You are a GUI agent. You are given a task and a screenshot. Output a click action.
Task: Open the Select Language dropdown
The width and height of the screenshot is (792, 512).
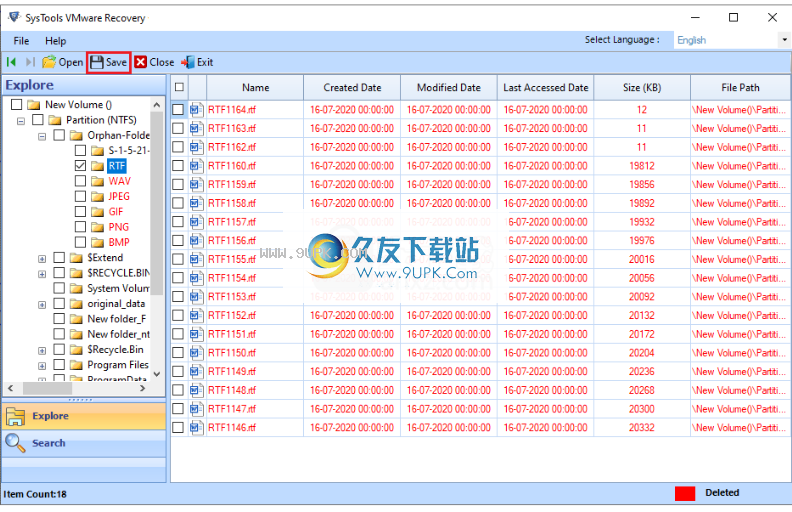coord(784,39)
